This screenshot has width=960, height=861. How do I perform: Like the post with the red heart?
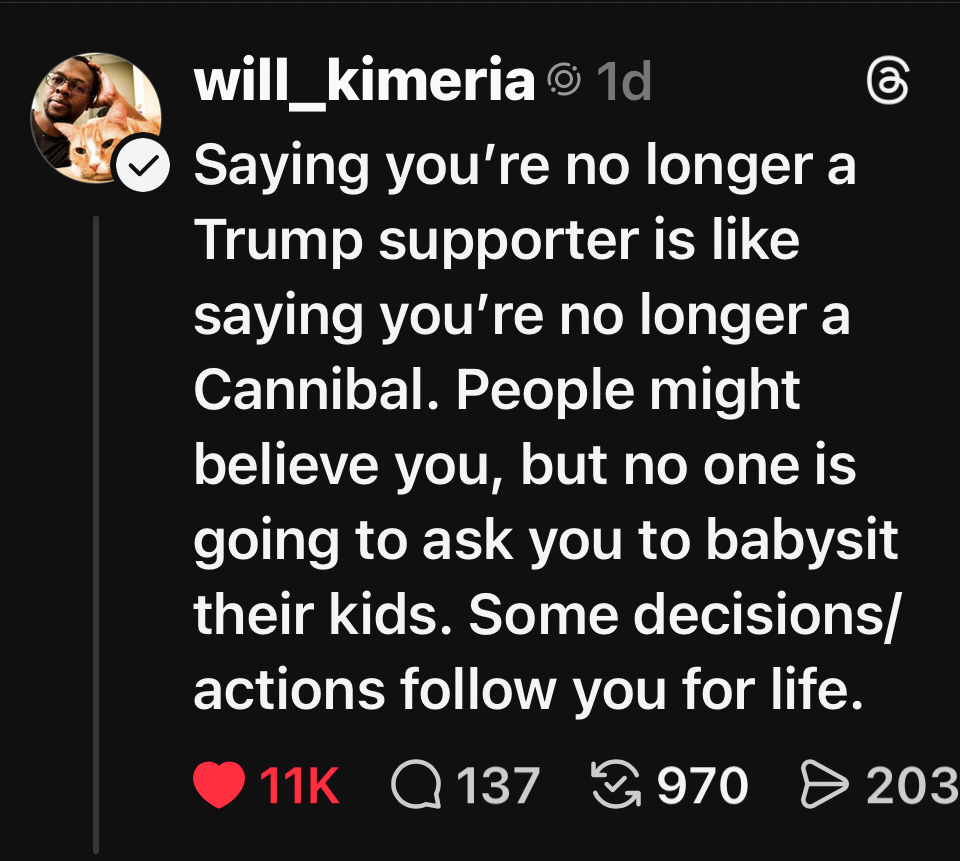(x=219, y=785)
